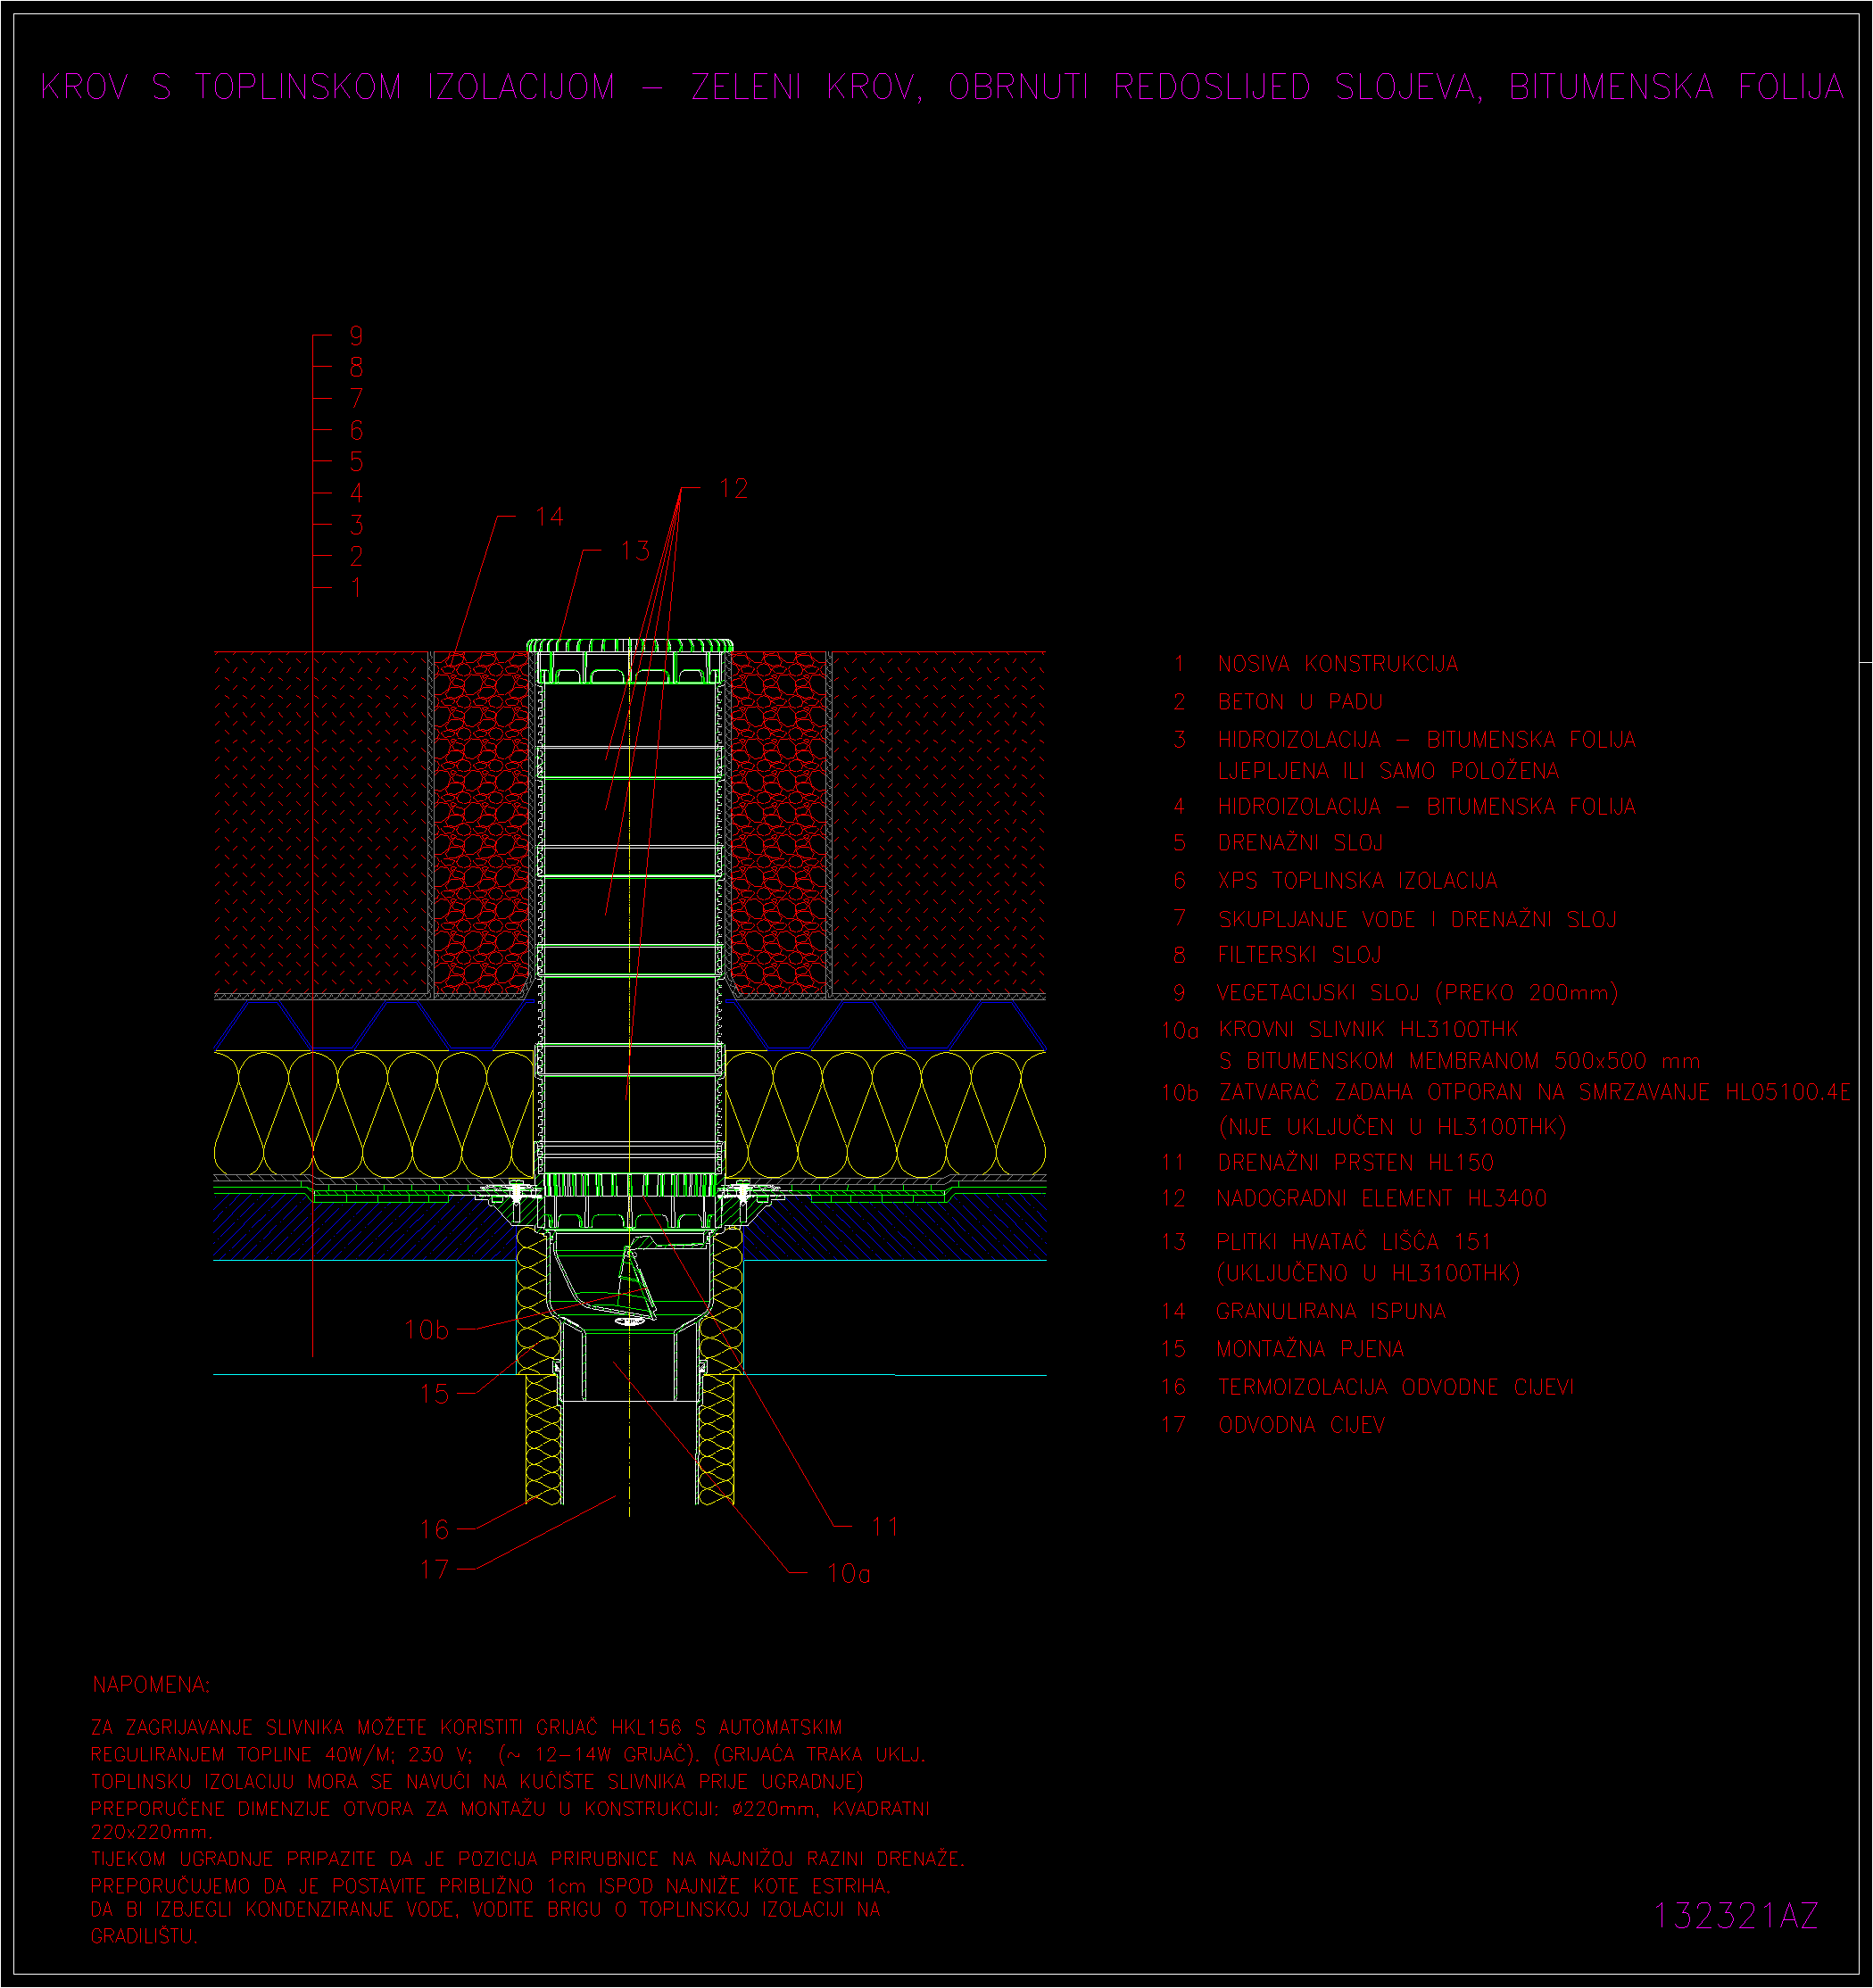Click callout label '13' above the drain
Viewport: 1873px width, 1988px height.
point(635,550)
